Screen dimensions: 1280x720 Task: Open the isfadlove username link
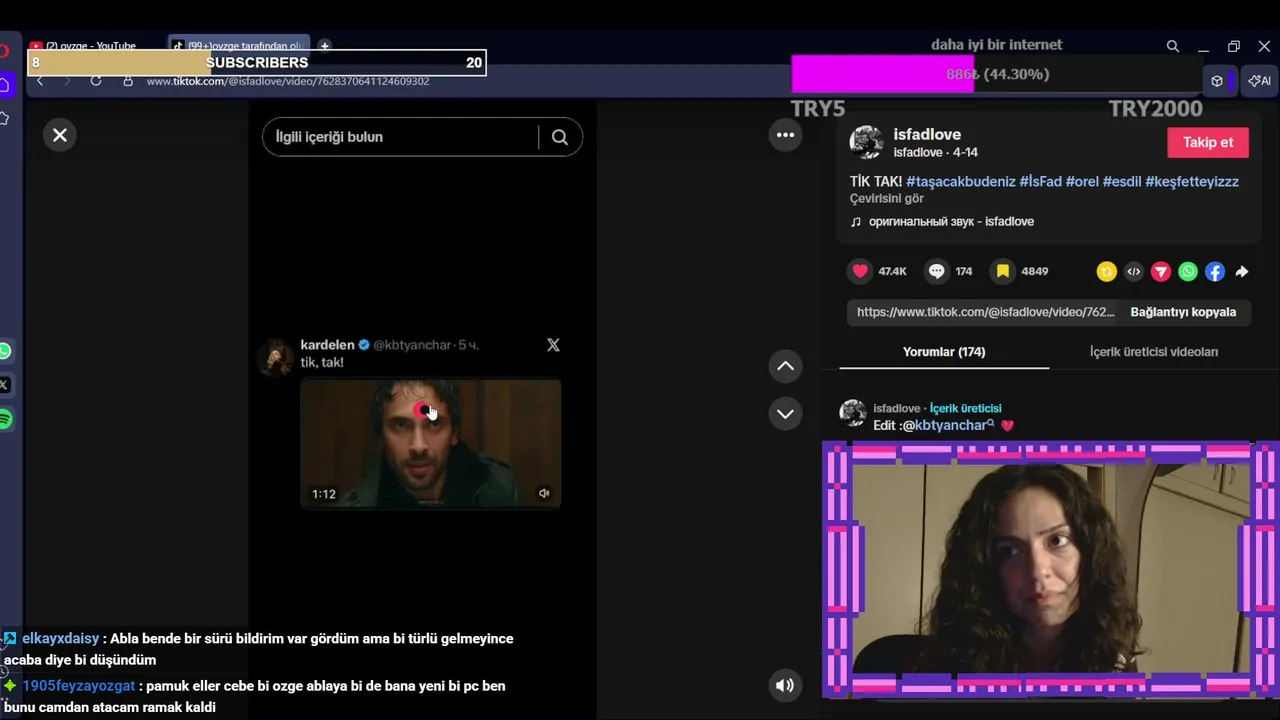[x=927, y=135]
